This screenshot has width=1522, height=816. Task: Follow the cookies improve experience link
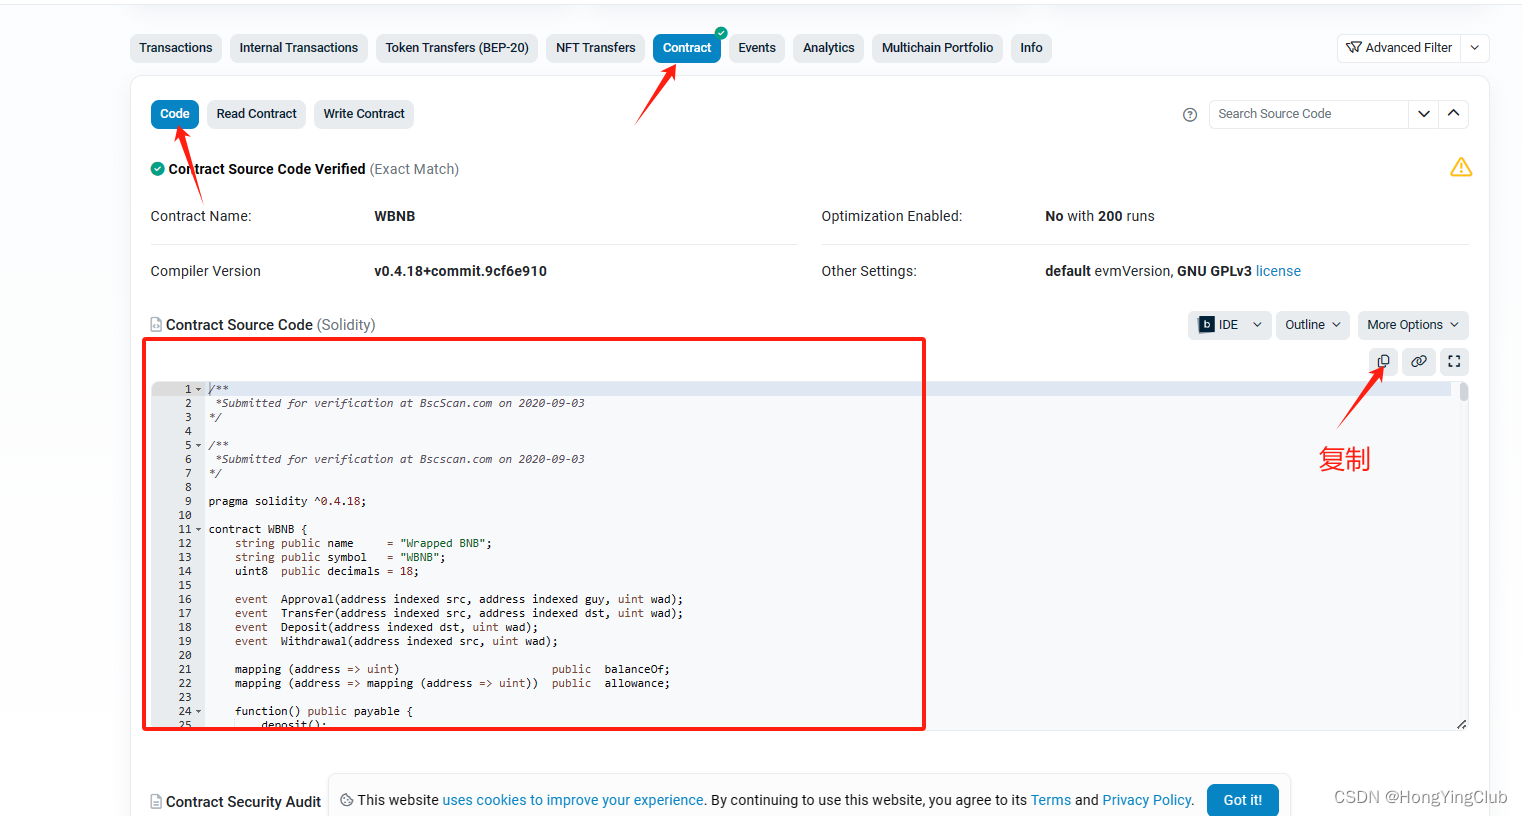[x=573, y=800]
